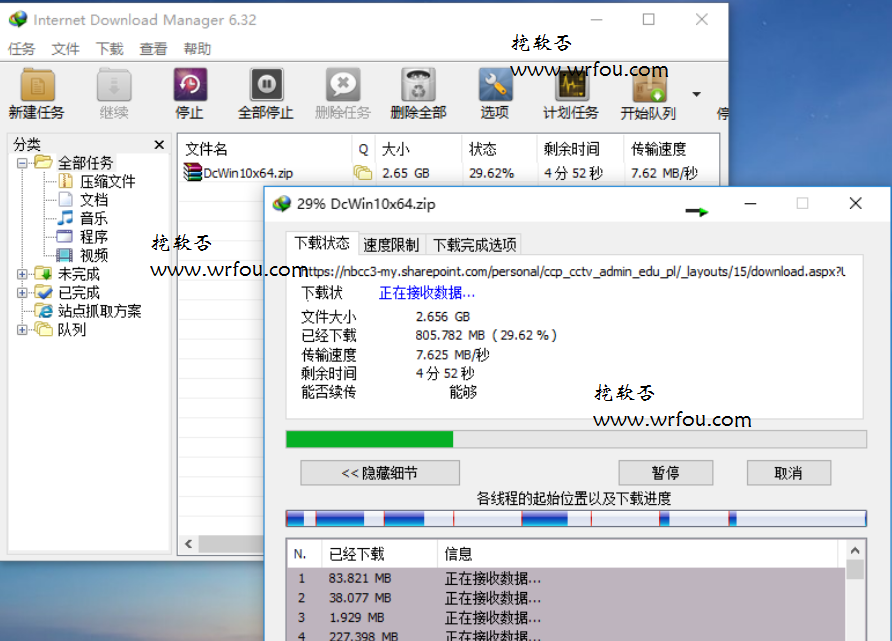
Task: Sort by 状态 column header
Action: (x=499, y=149)
